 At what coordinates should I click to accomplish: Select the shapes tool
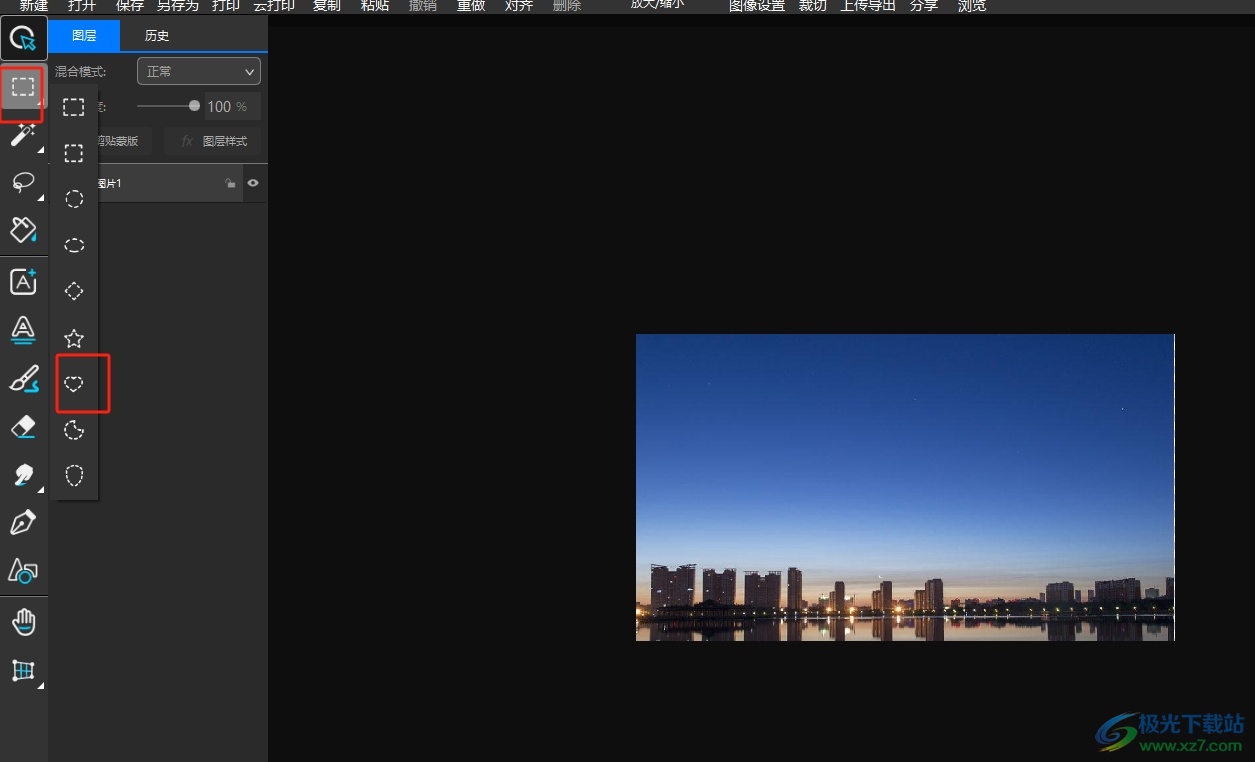click(x=23, y=571)
